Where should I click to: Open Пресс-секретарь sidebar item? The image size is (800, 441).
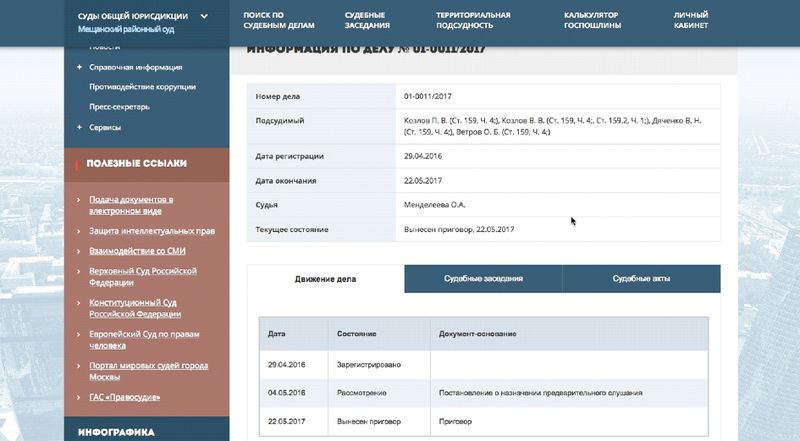[119, 107]
